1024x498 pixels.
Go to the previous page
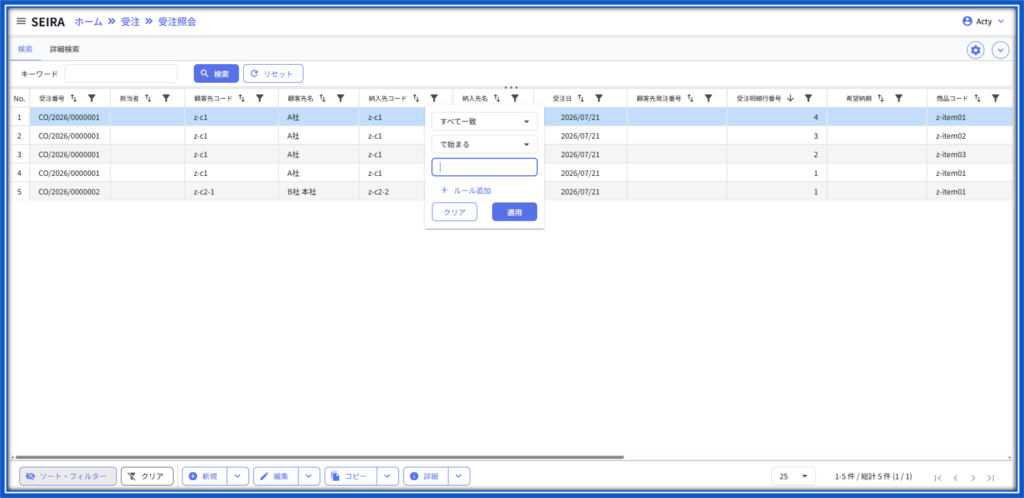coord(955,477)
